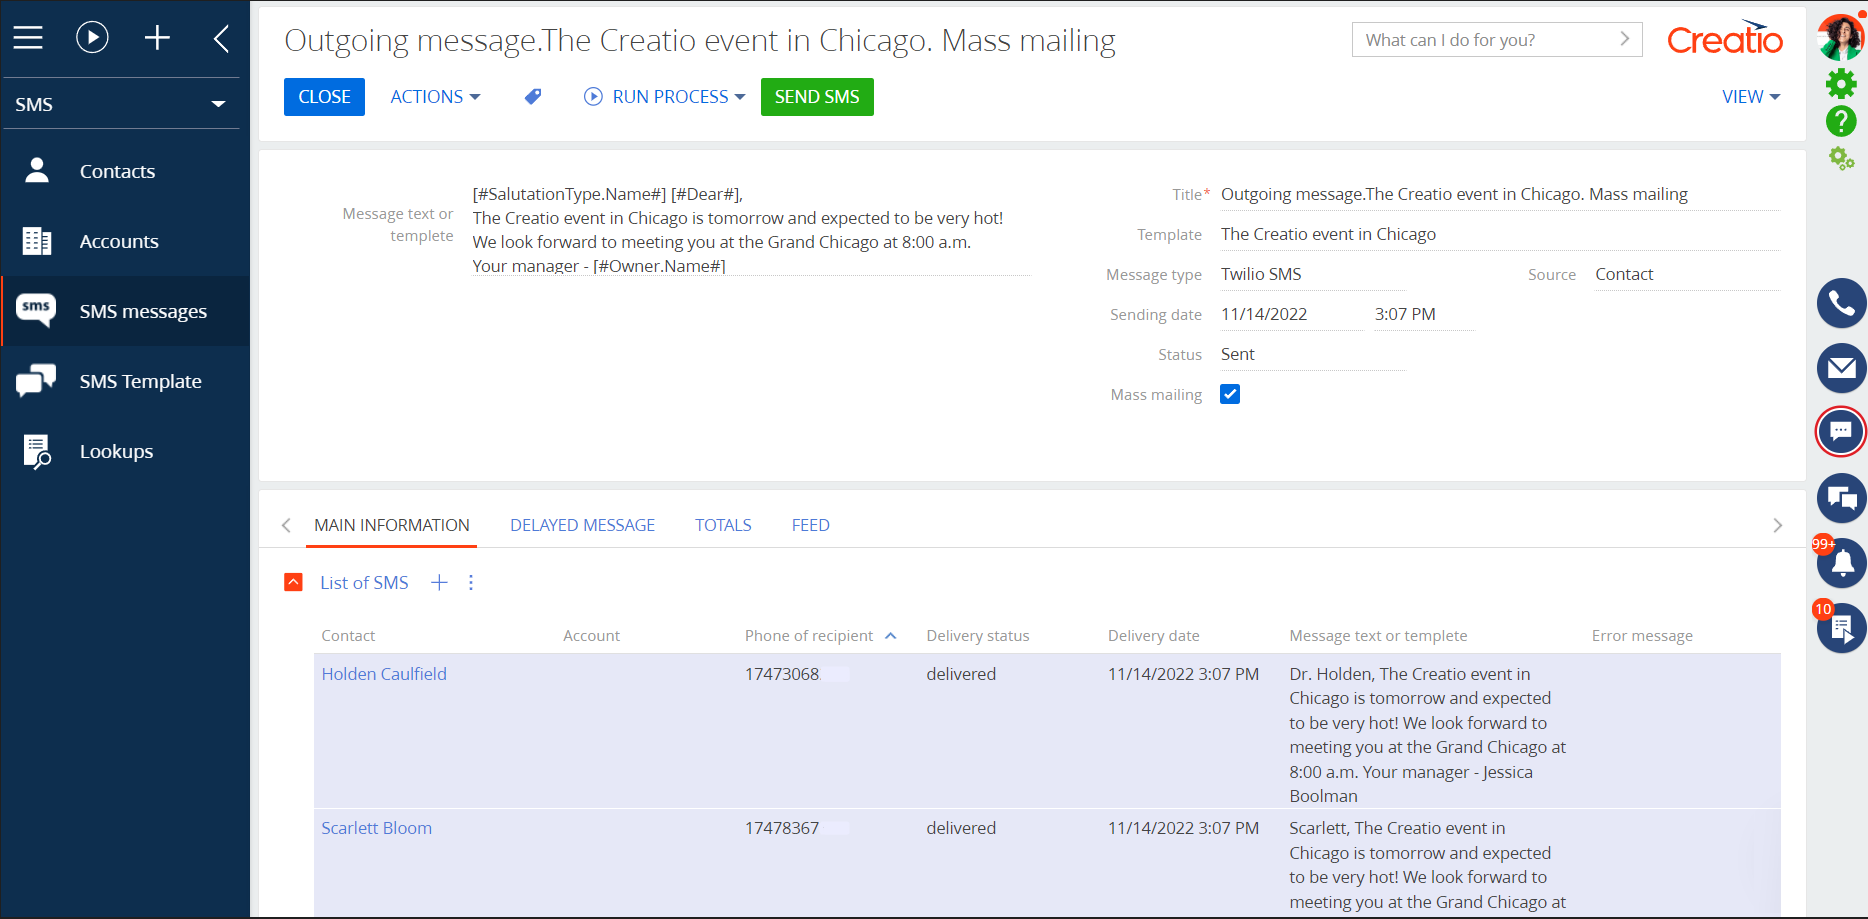
Task: Open the email panel icon
Action: [1841, 368]
